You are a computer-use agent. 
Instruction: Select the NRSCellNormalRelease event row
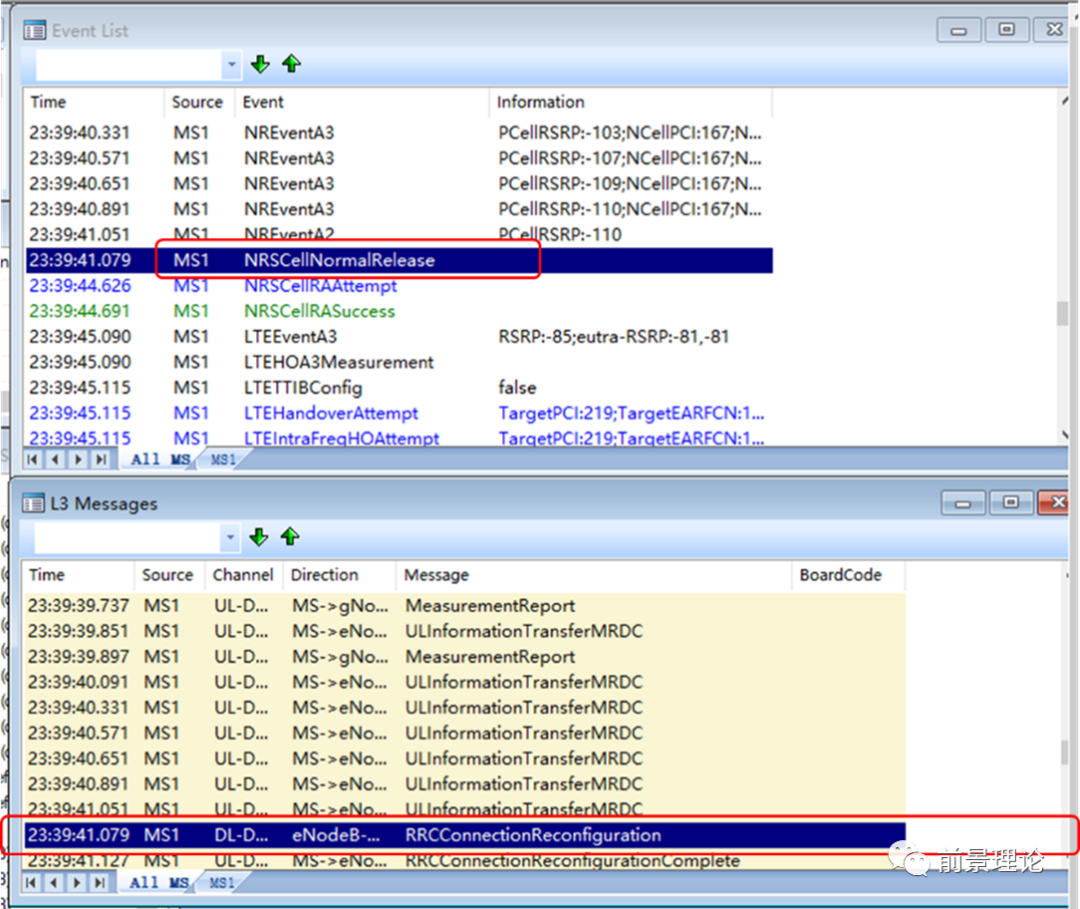(x=399, y=260)
